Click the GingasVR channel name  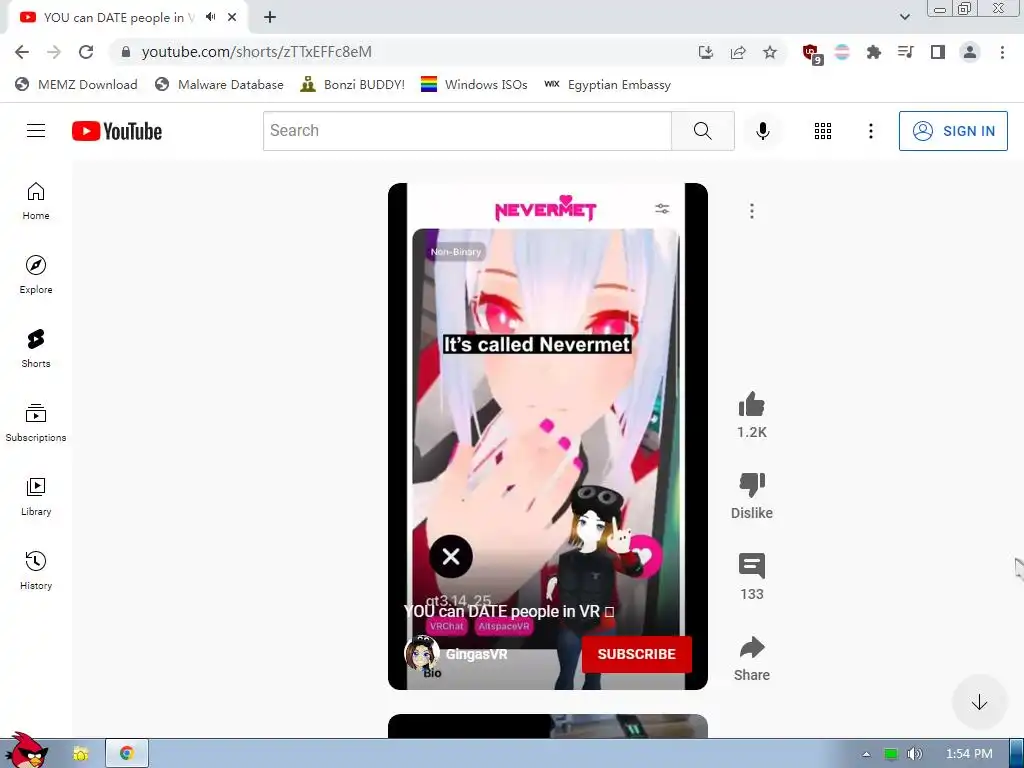(477, 654)
